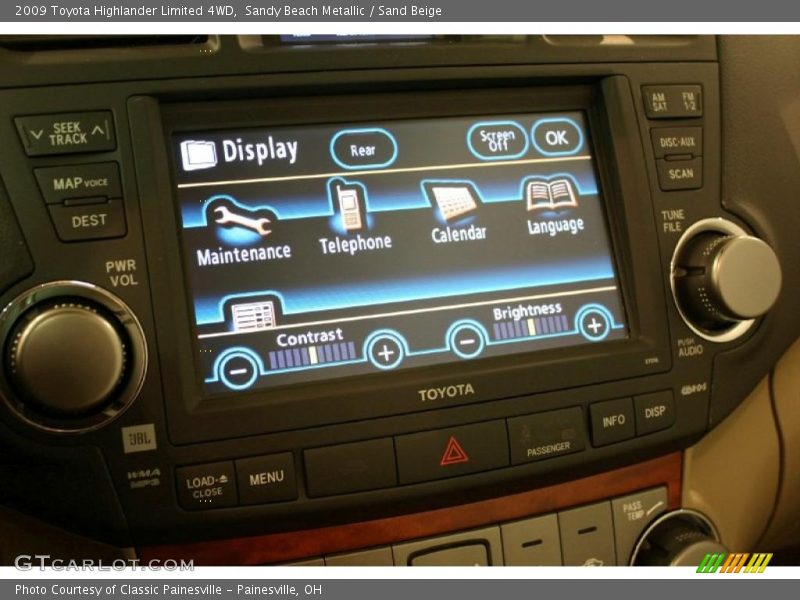Confirm settings with OK button
Screen dimensions: 800x600
[557, 138]
